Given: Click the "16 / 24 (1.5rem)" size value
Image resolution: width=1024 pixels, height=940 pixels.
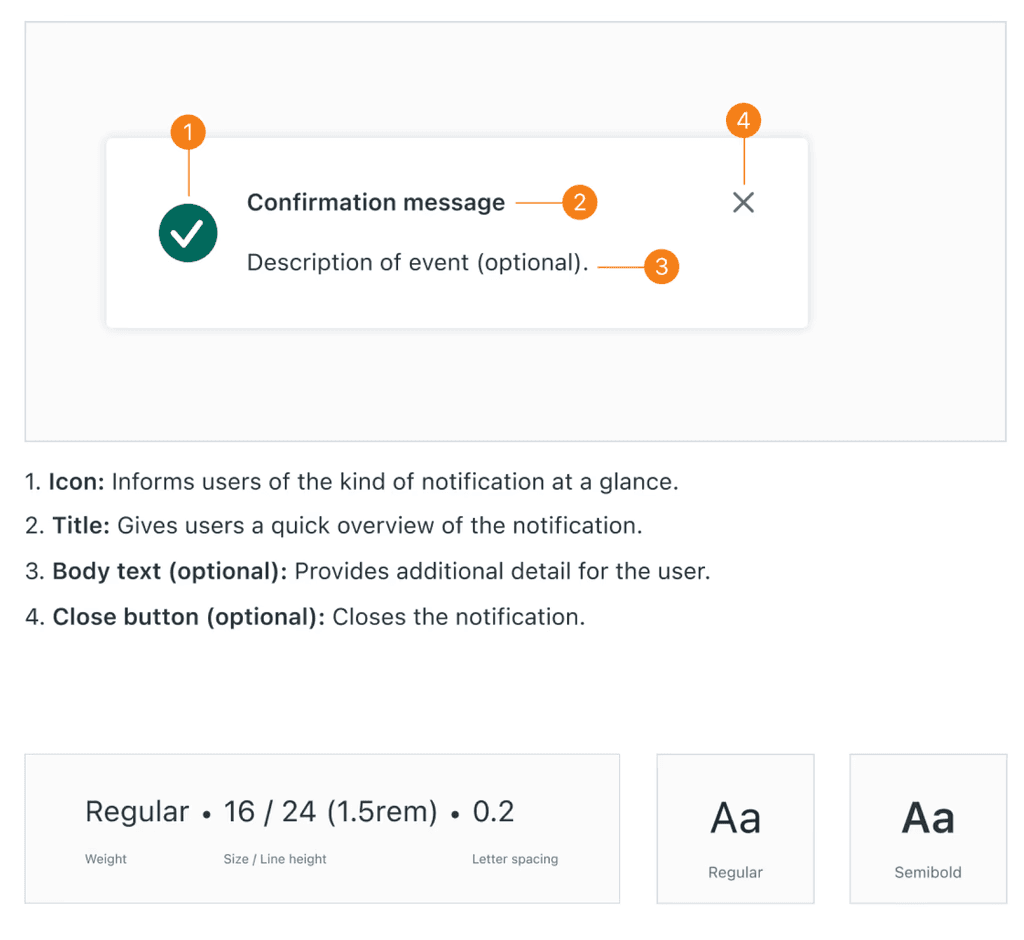Looking at the screenshot, I should click(330, 811).
